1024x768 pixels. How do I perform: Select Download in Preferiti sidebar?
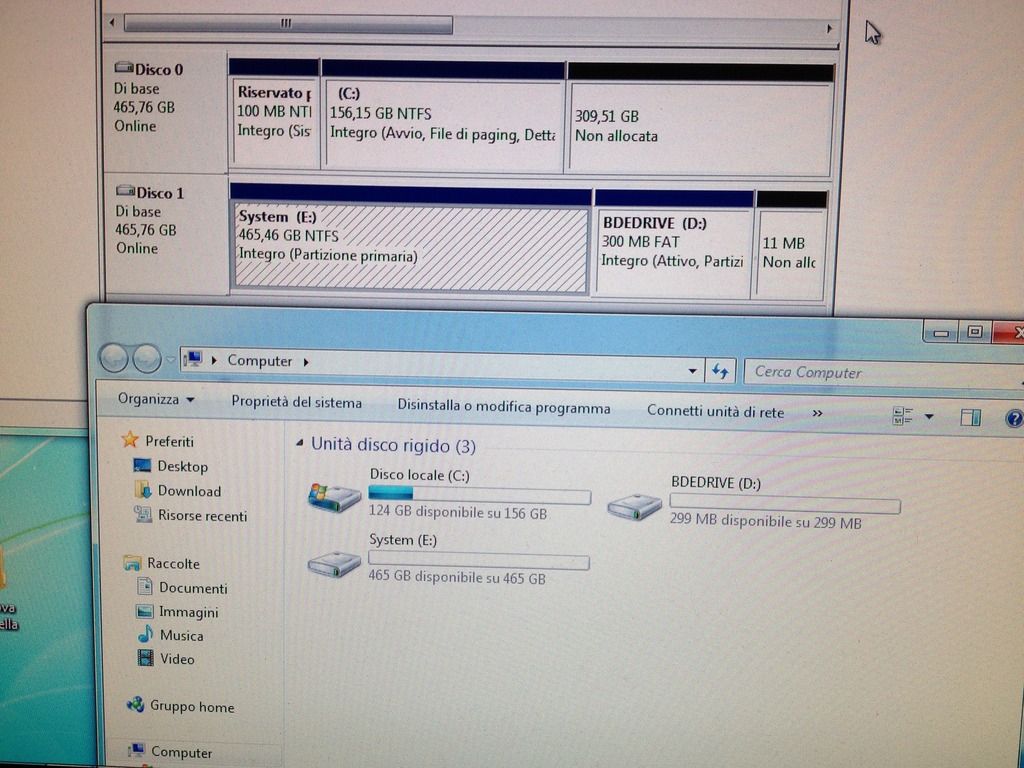188,491
